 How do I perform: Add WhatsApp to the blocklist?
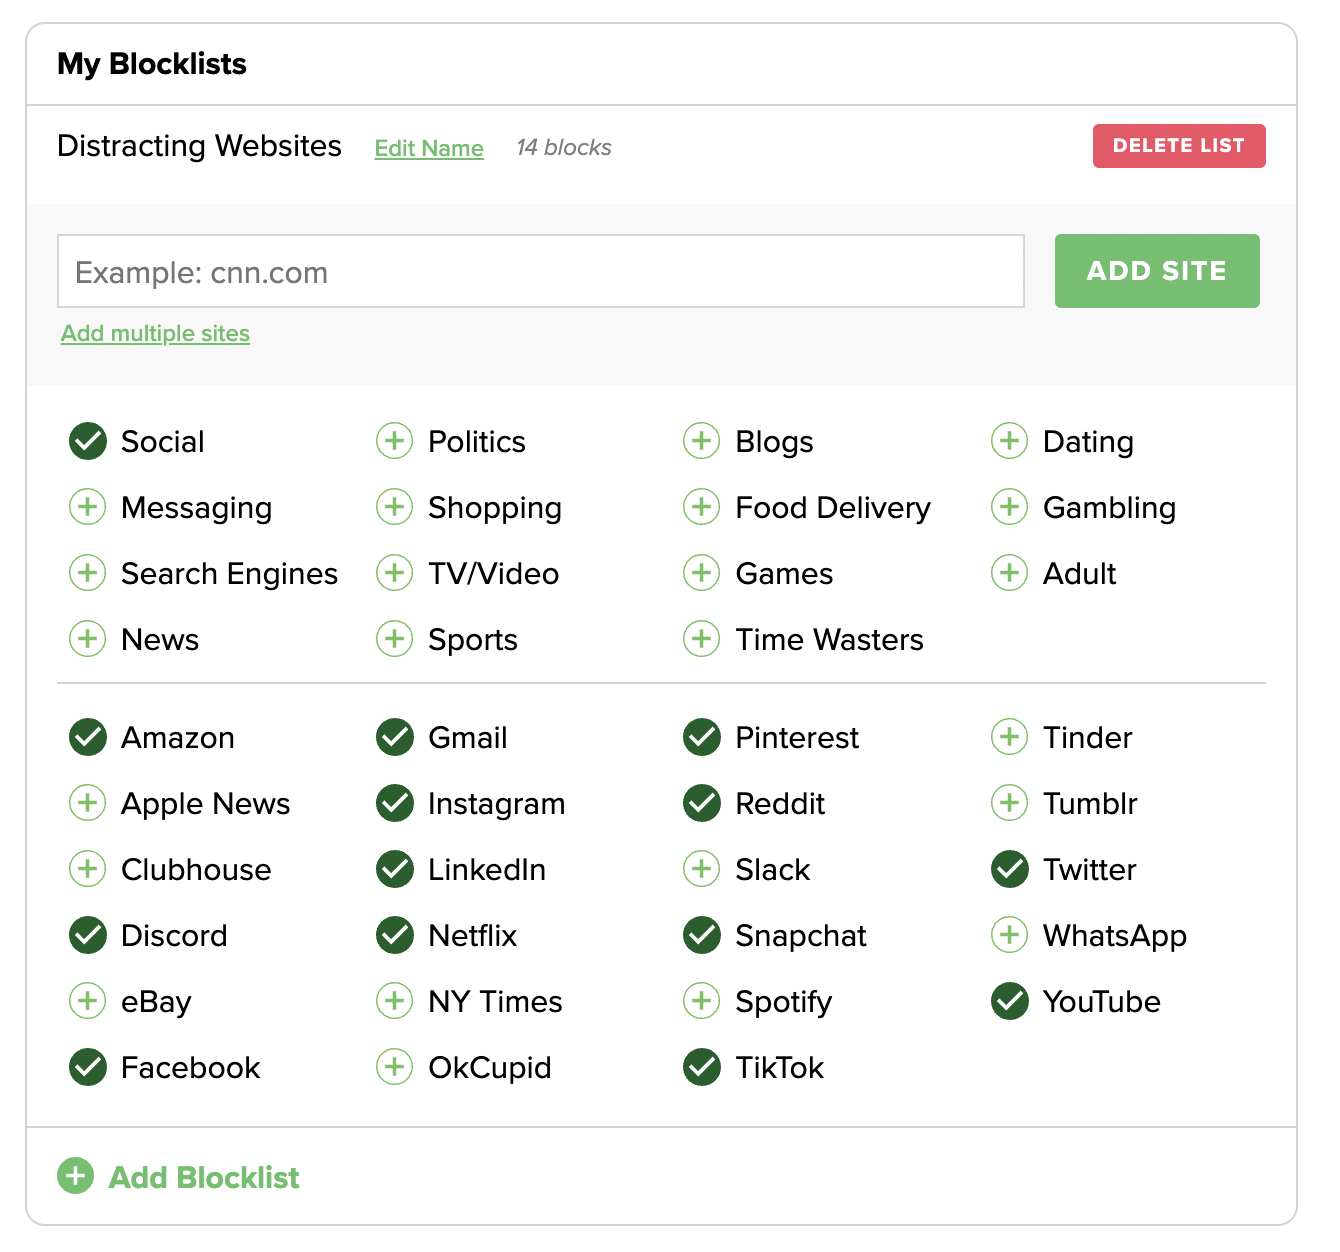[x=1009, y=935]
